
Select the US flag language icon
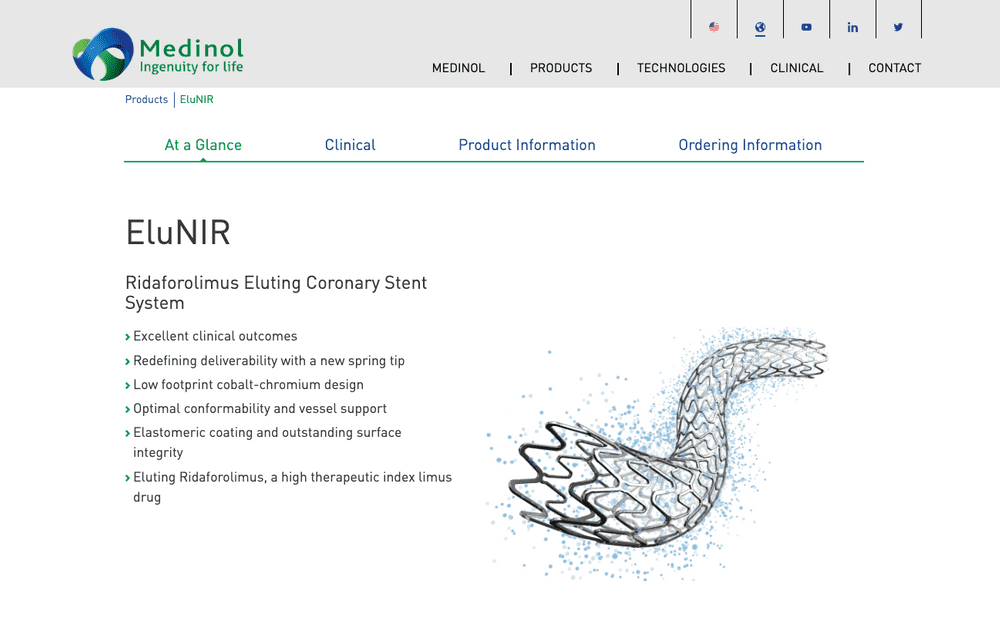click(x=714, y=27)
